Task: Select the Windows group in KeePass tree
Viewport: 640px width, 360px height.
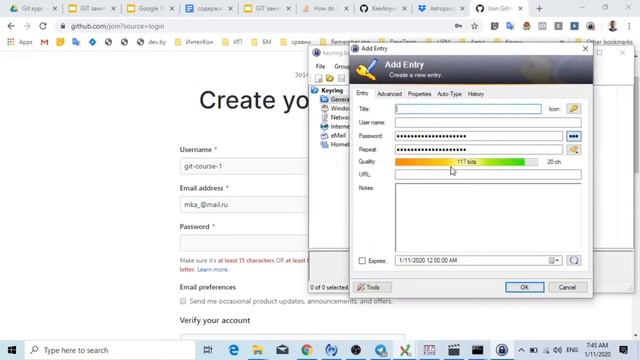Action: click(335, 108)
